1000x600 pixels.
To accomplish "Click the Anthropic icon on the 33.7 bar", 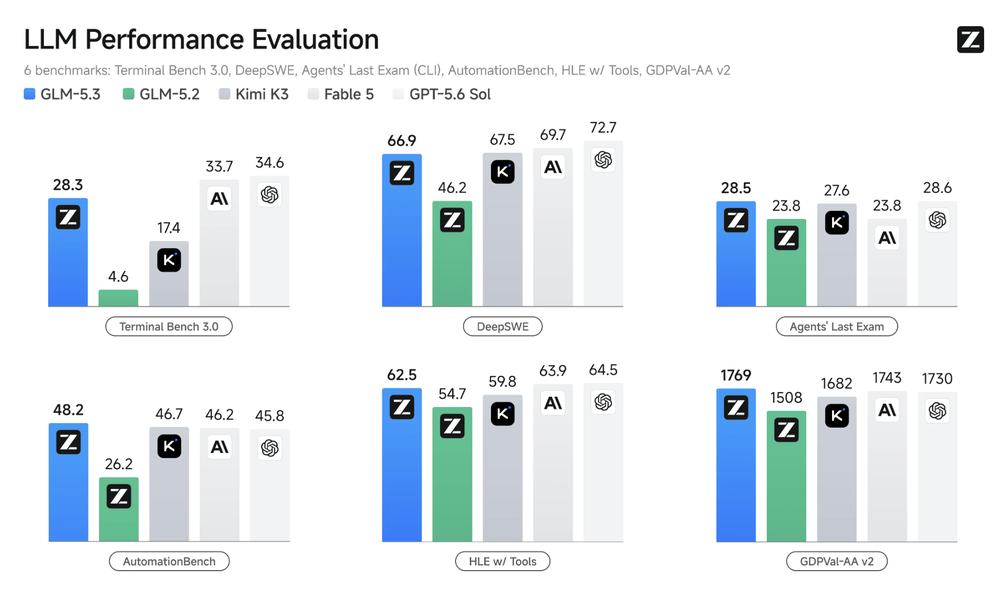I will click(219, 199).
